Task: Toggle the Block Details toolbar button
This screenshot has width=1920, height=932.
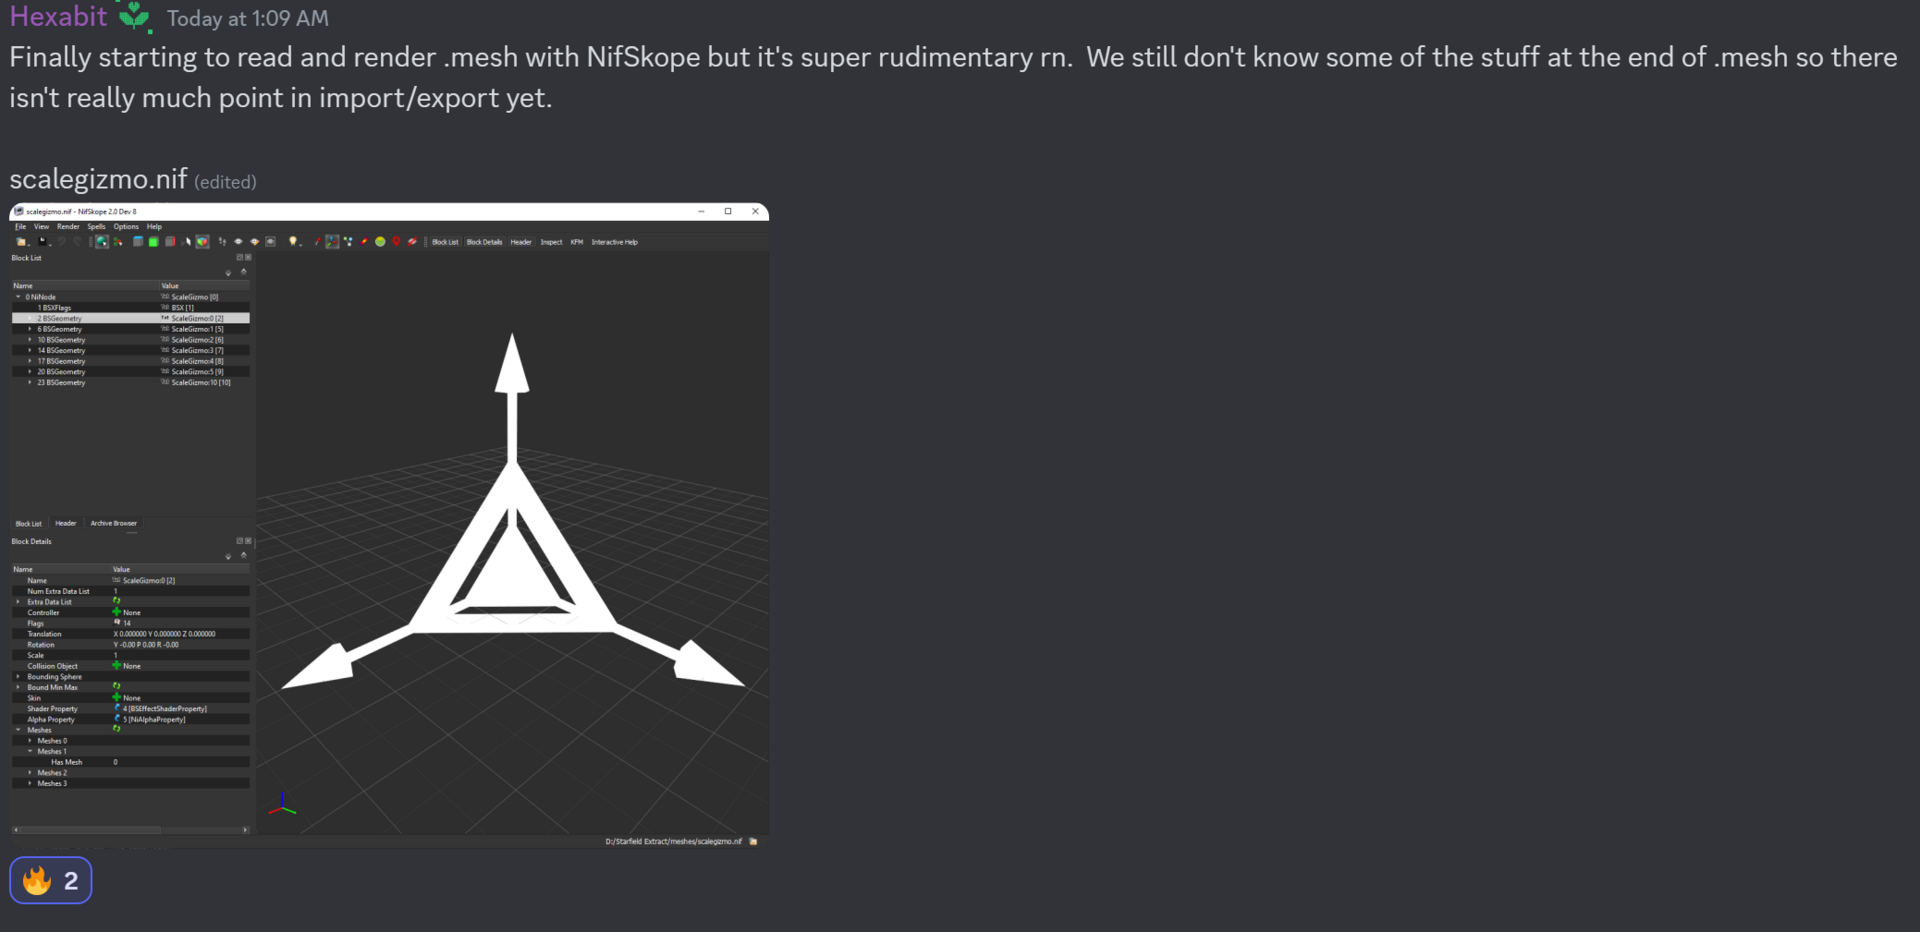Action: pyautogui.click(x=484, y=242)
